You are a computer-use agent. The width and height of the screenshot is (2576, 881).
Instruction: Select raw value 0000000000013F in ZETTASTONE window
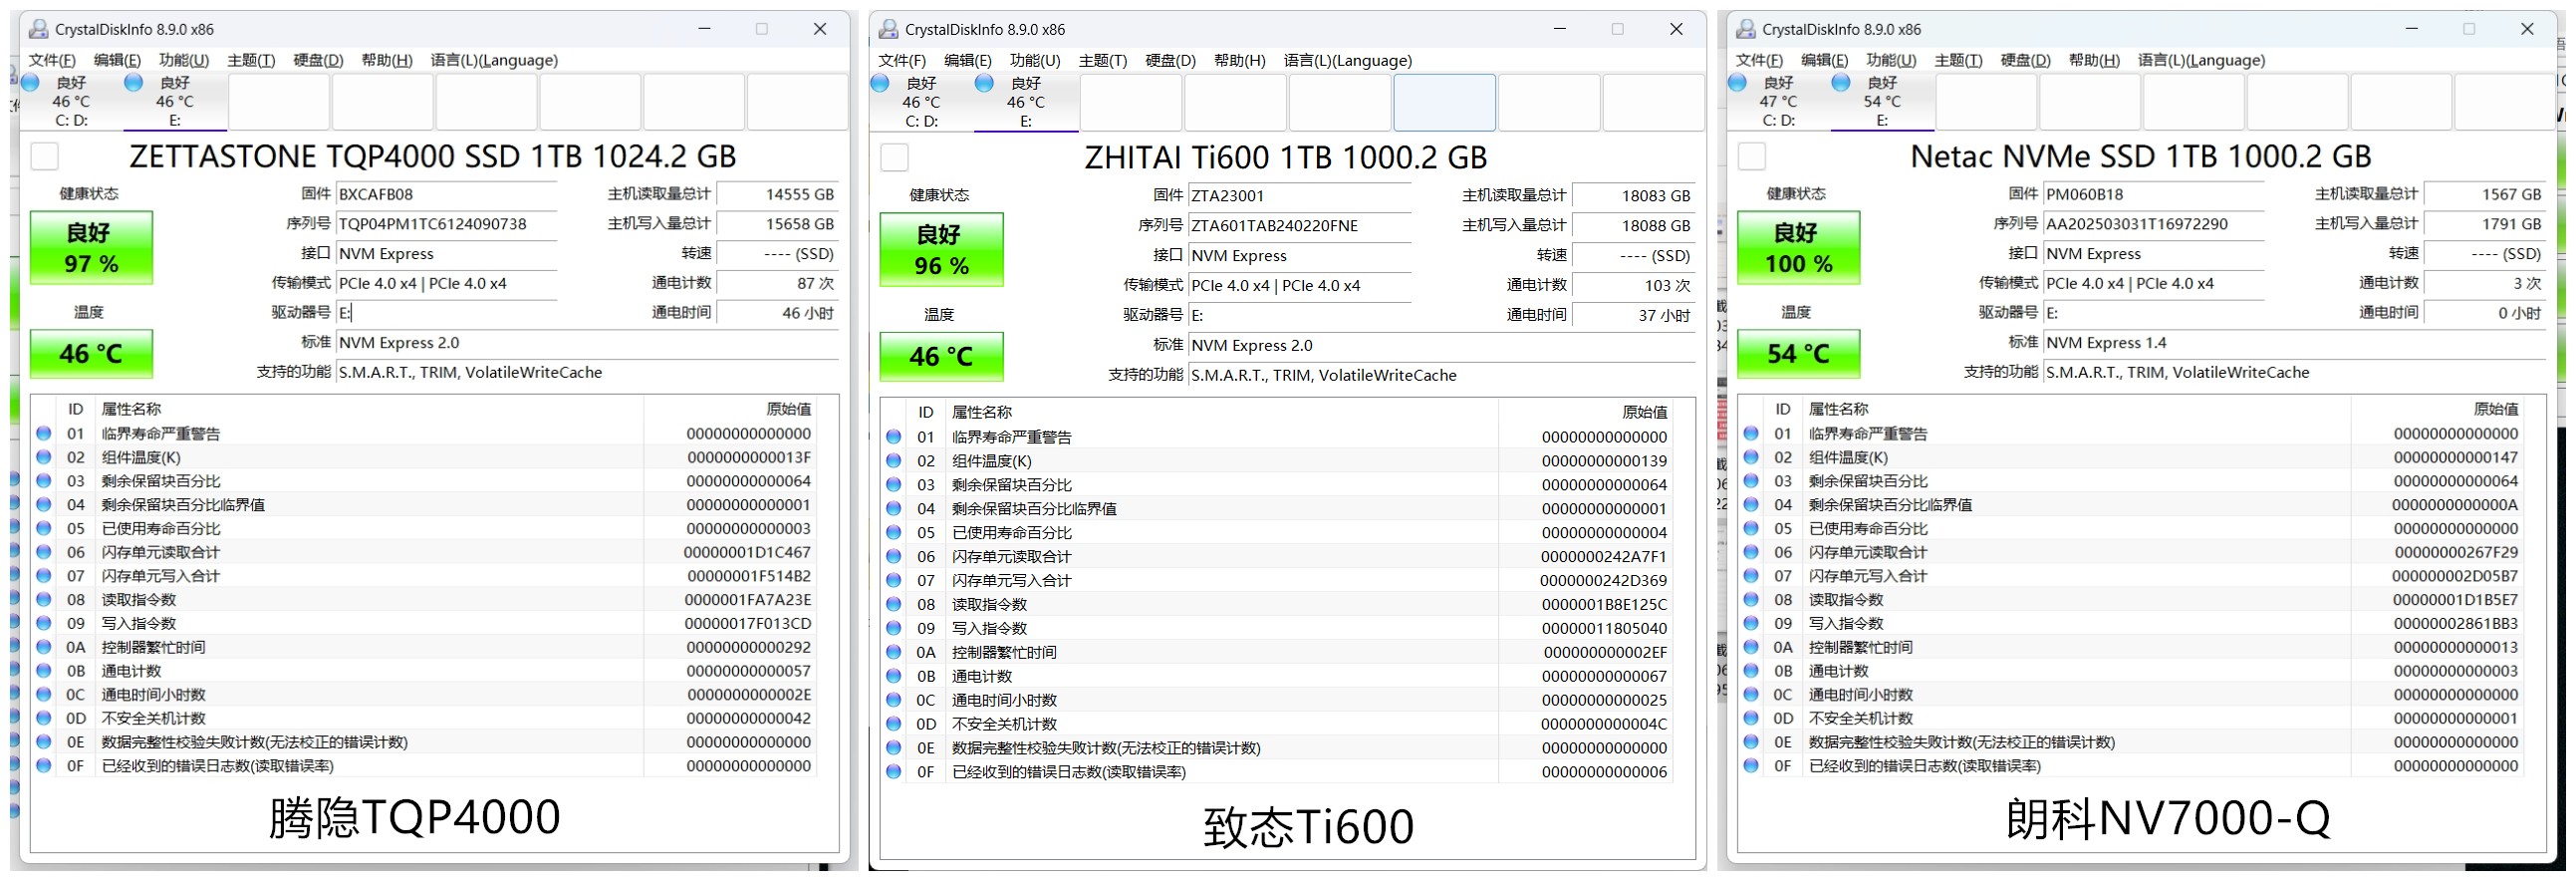pyautogui.click(x=749, y=457)
